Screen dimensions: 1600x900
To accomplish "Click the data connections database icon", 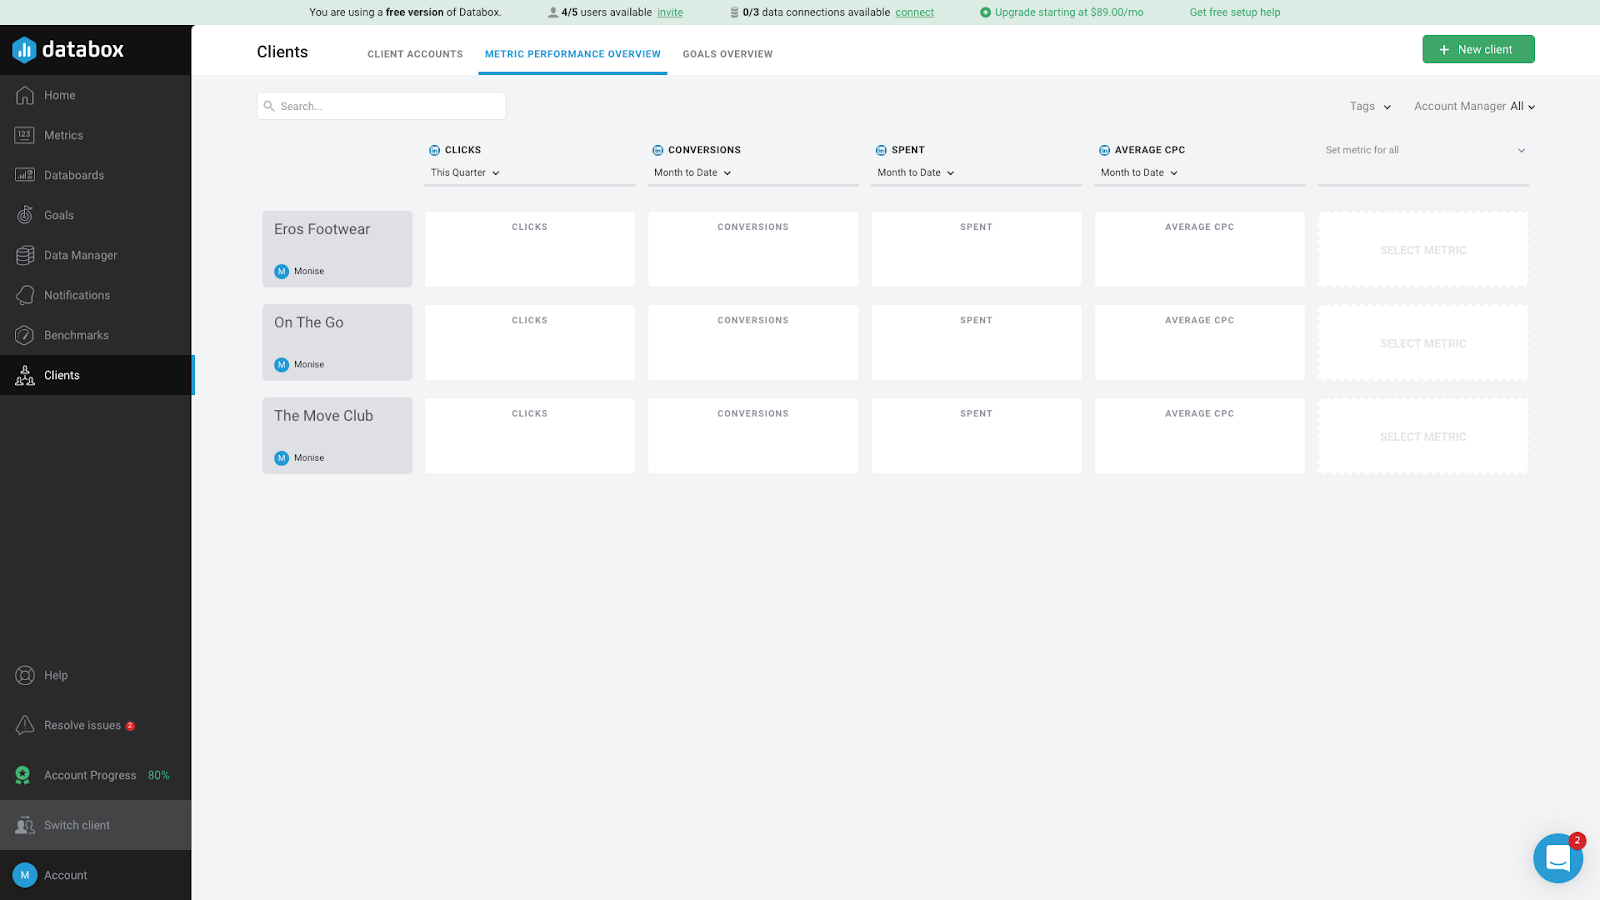I will pyautogui.click(x=734, y=12).
